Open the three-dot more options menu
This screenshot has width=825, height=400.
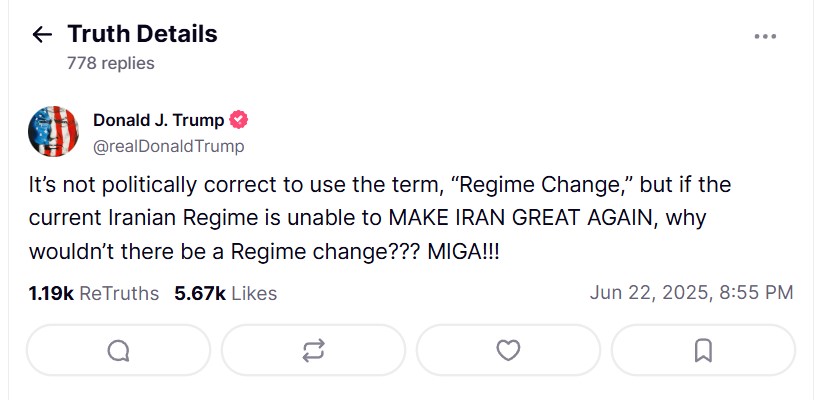point(765,36)
